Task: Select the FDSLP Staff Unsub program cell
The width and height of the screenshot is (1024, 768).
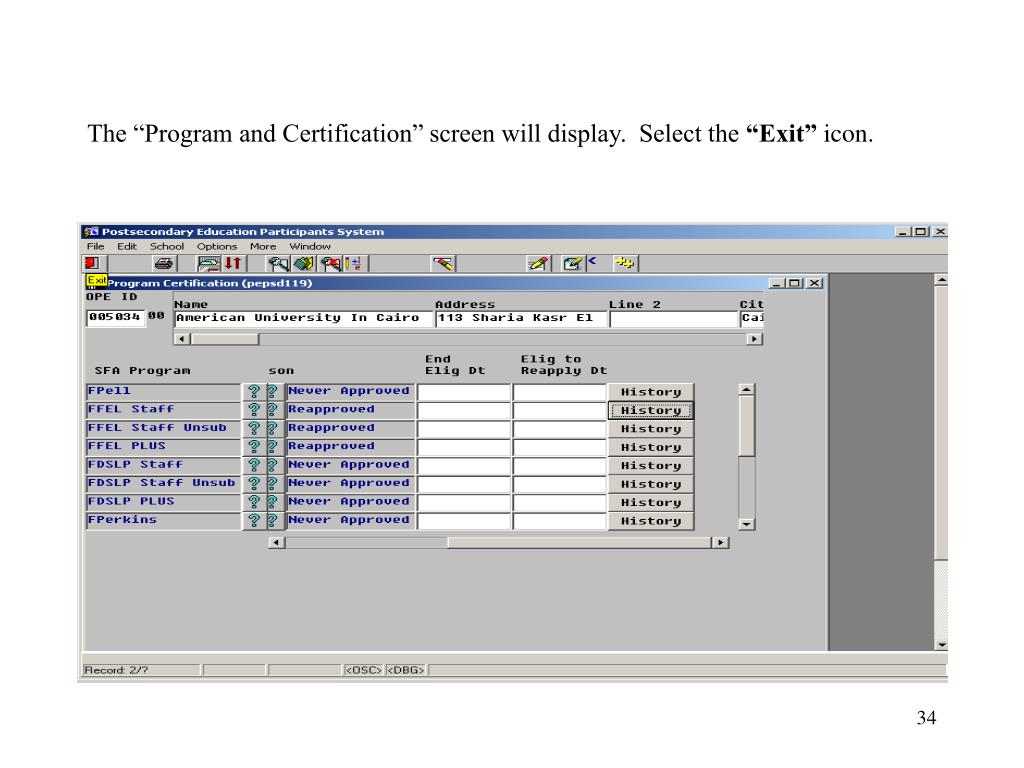Action: click(163, 483)
